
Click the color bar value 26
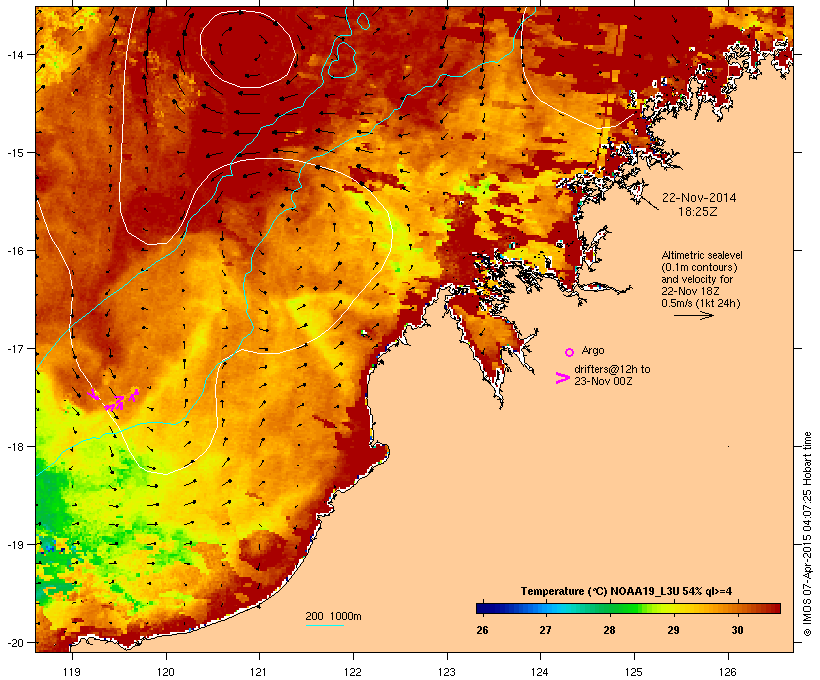pos(482,630)
